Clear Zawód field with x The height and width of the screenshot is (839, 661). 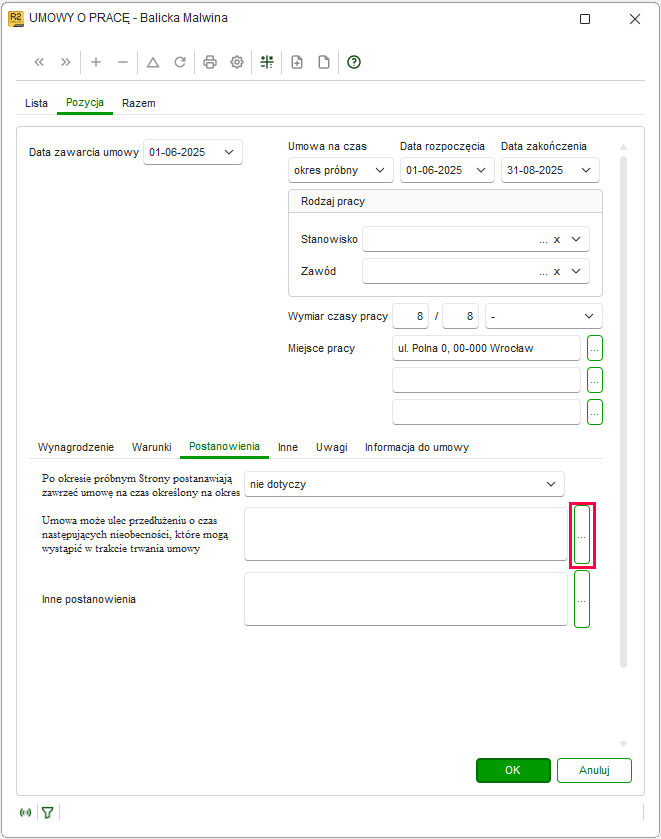(x=557, y=272)
